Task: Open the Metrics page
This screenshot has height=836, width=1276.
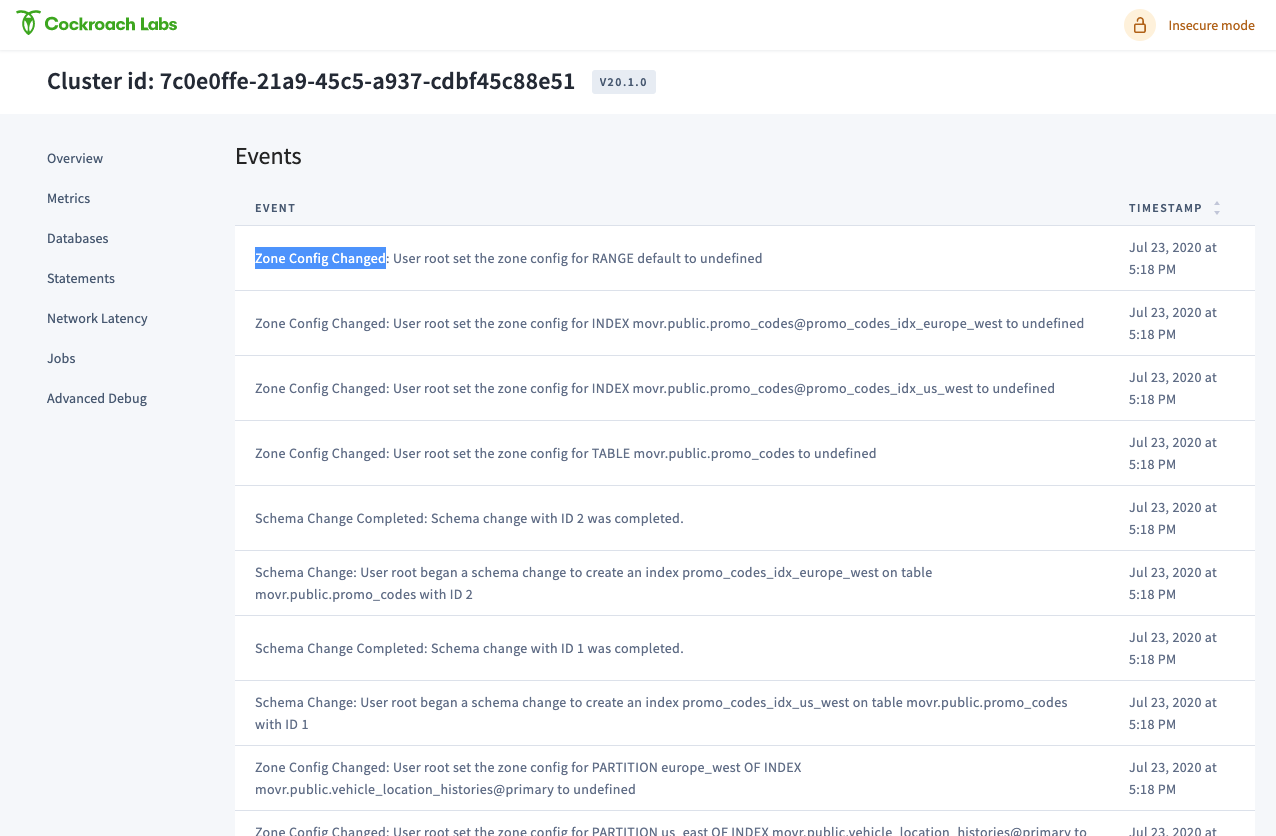Action: [68, 198]
